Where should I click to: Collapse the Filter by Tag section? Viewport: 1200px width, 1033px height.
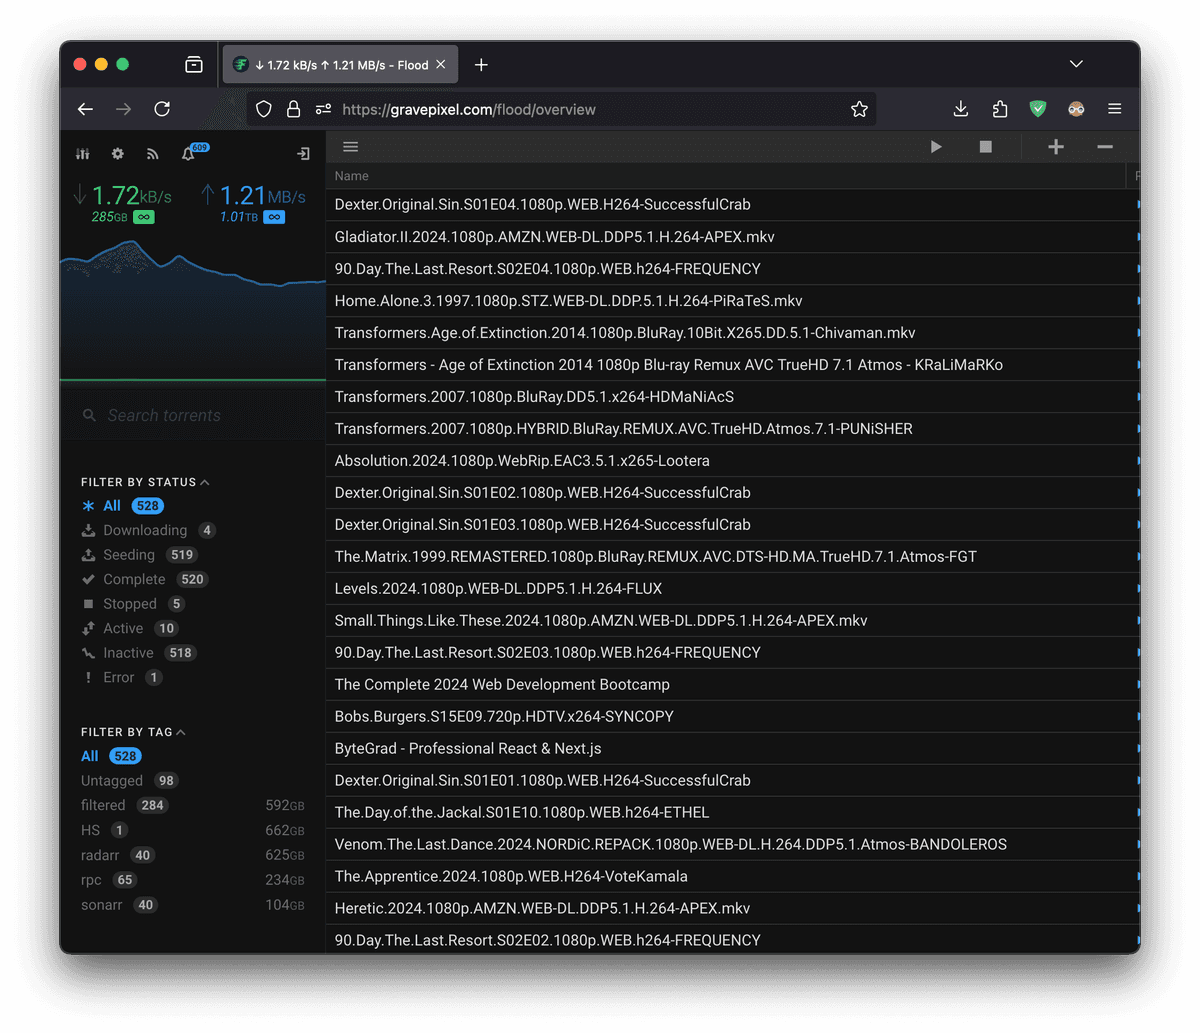[x=133, y=732]
